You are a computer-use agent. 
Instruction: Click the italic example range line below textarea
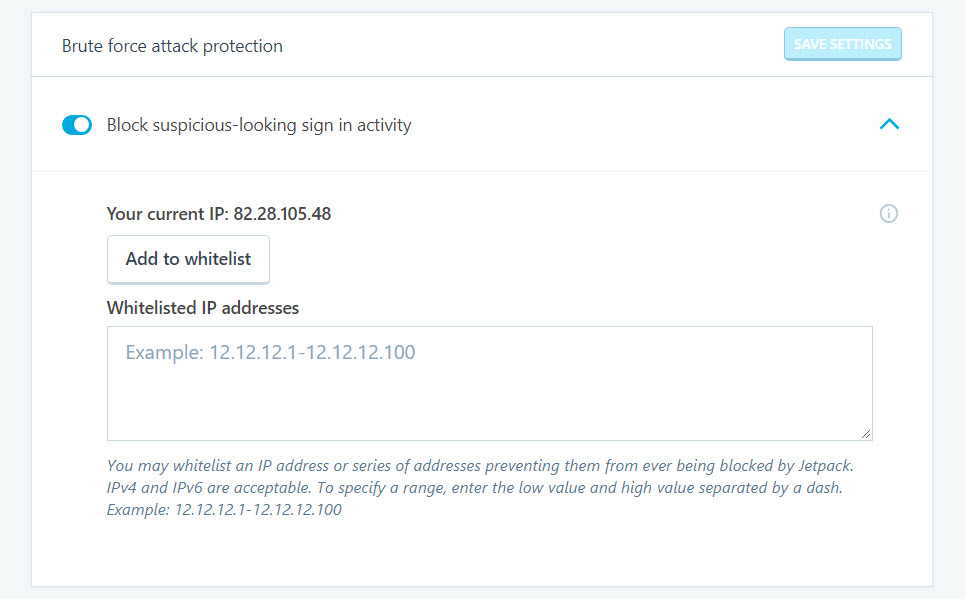click(x=224, y=510)
